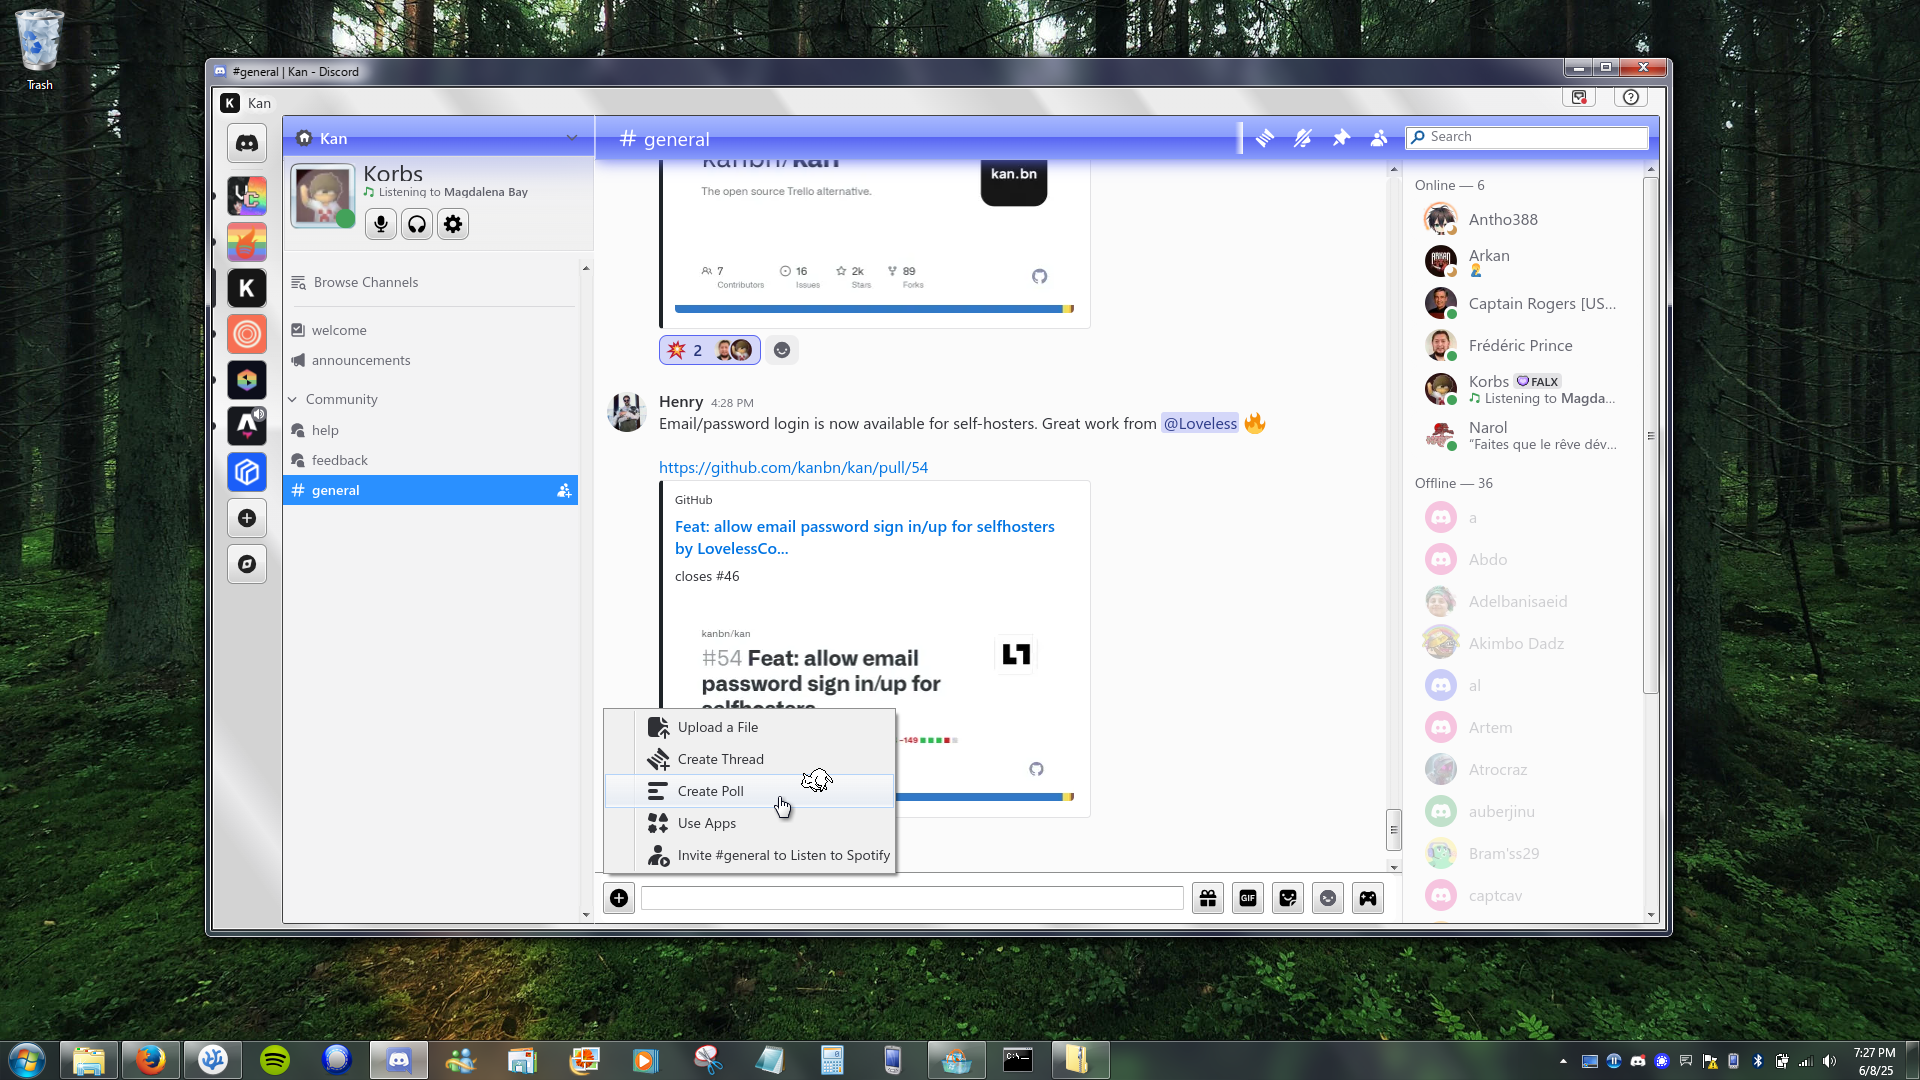Open notification settings bell icon

[x=1302, y=139]
